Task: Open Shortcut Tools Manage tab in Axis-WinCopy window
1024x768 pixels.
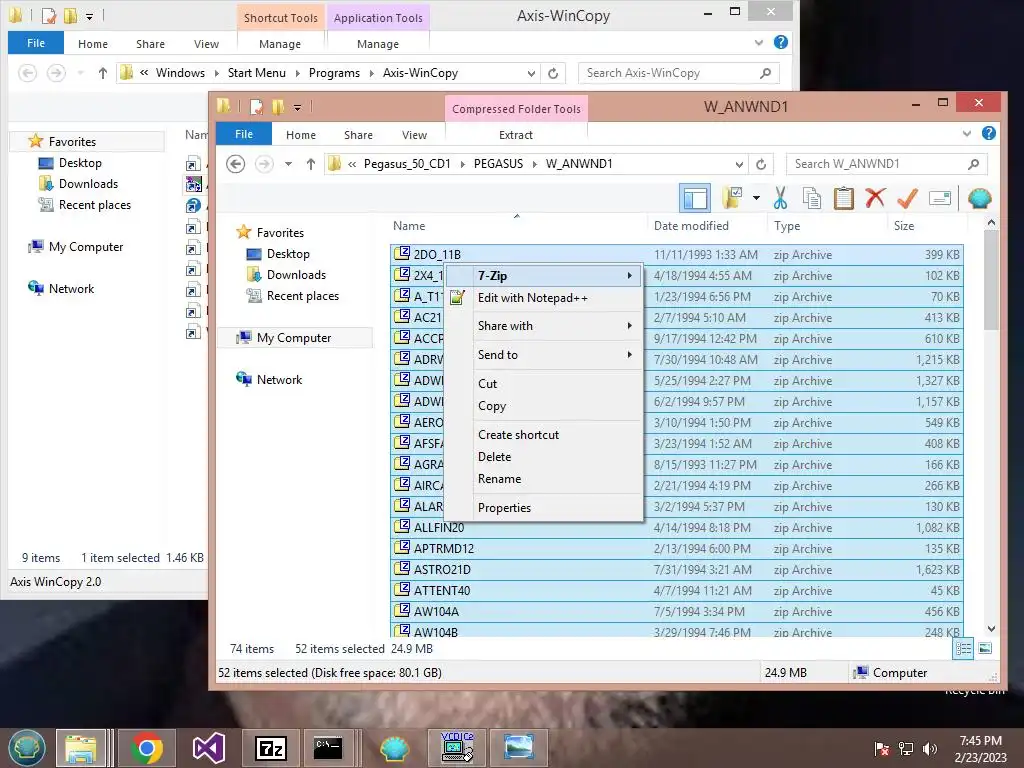Action: tap(280, 44)
